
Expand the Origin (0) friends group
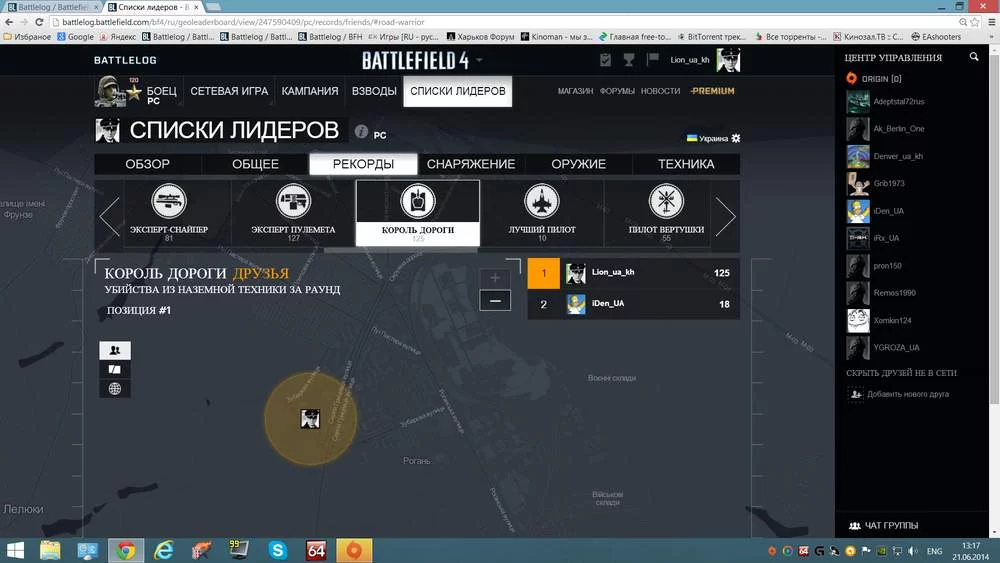coord(874,78)
